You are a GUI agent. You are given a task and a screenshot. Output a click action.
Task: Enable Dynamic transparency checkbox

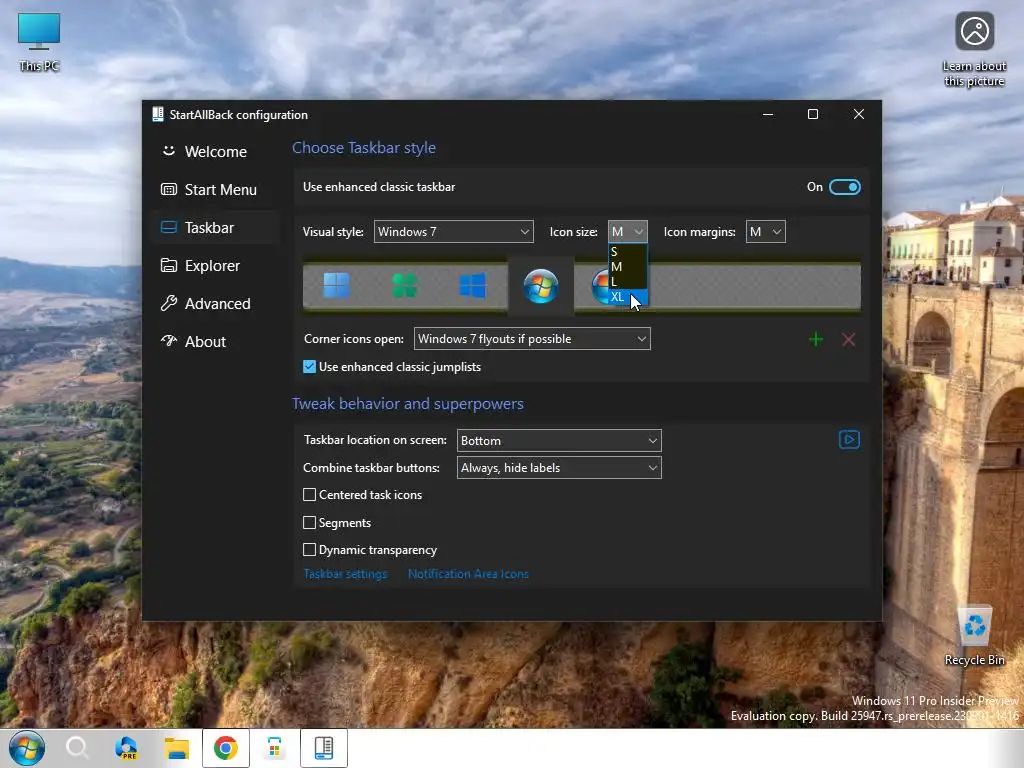310,550
